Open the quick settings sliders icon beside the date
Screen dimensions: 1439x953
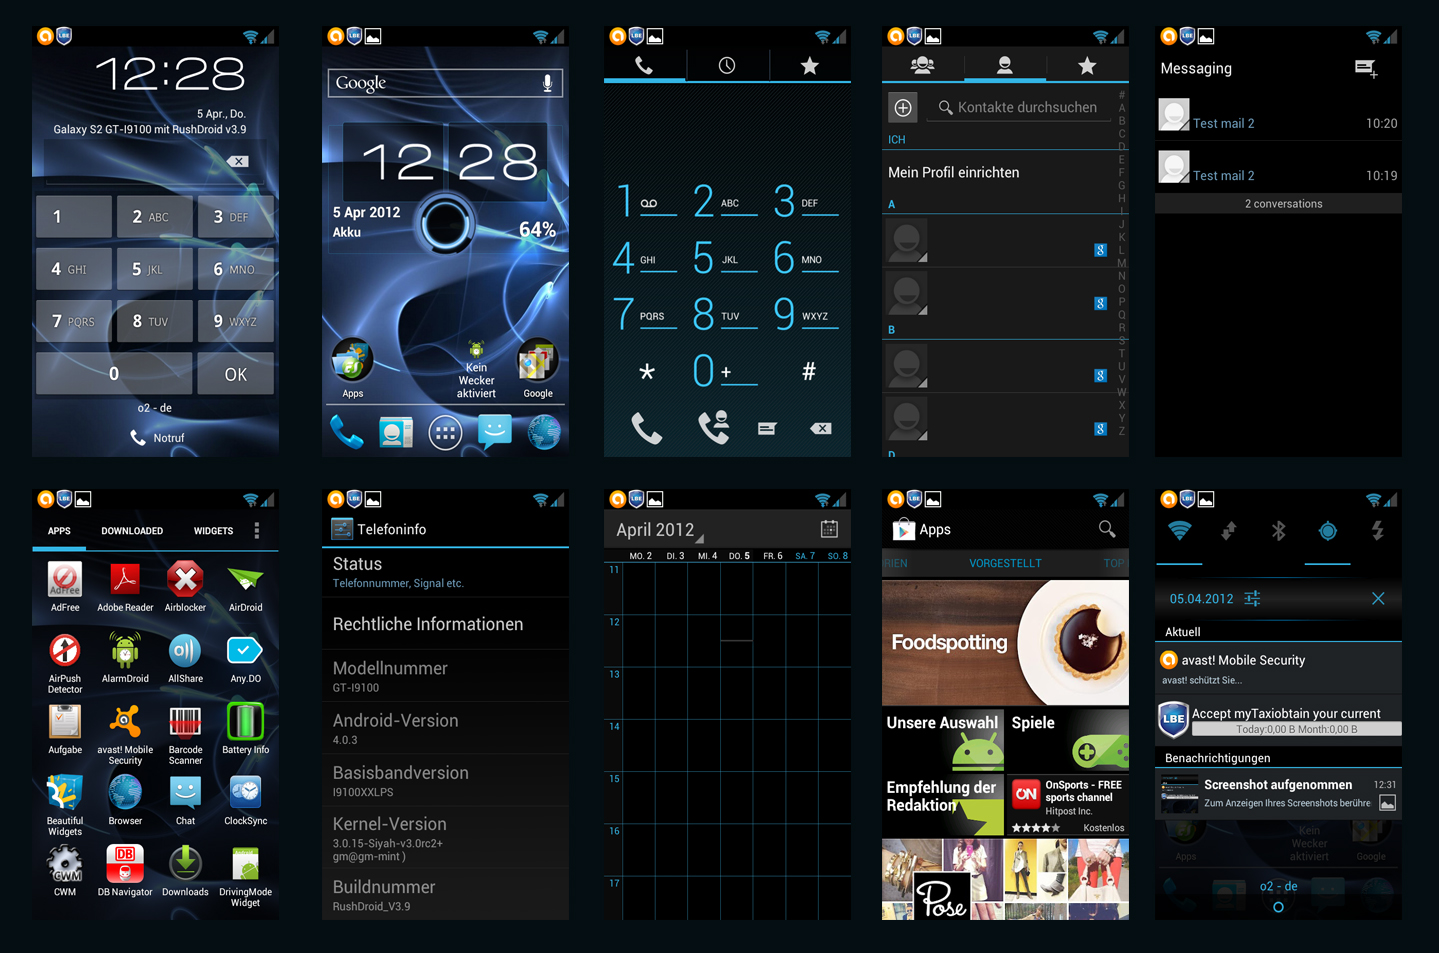[x=1252, y=598]
